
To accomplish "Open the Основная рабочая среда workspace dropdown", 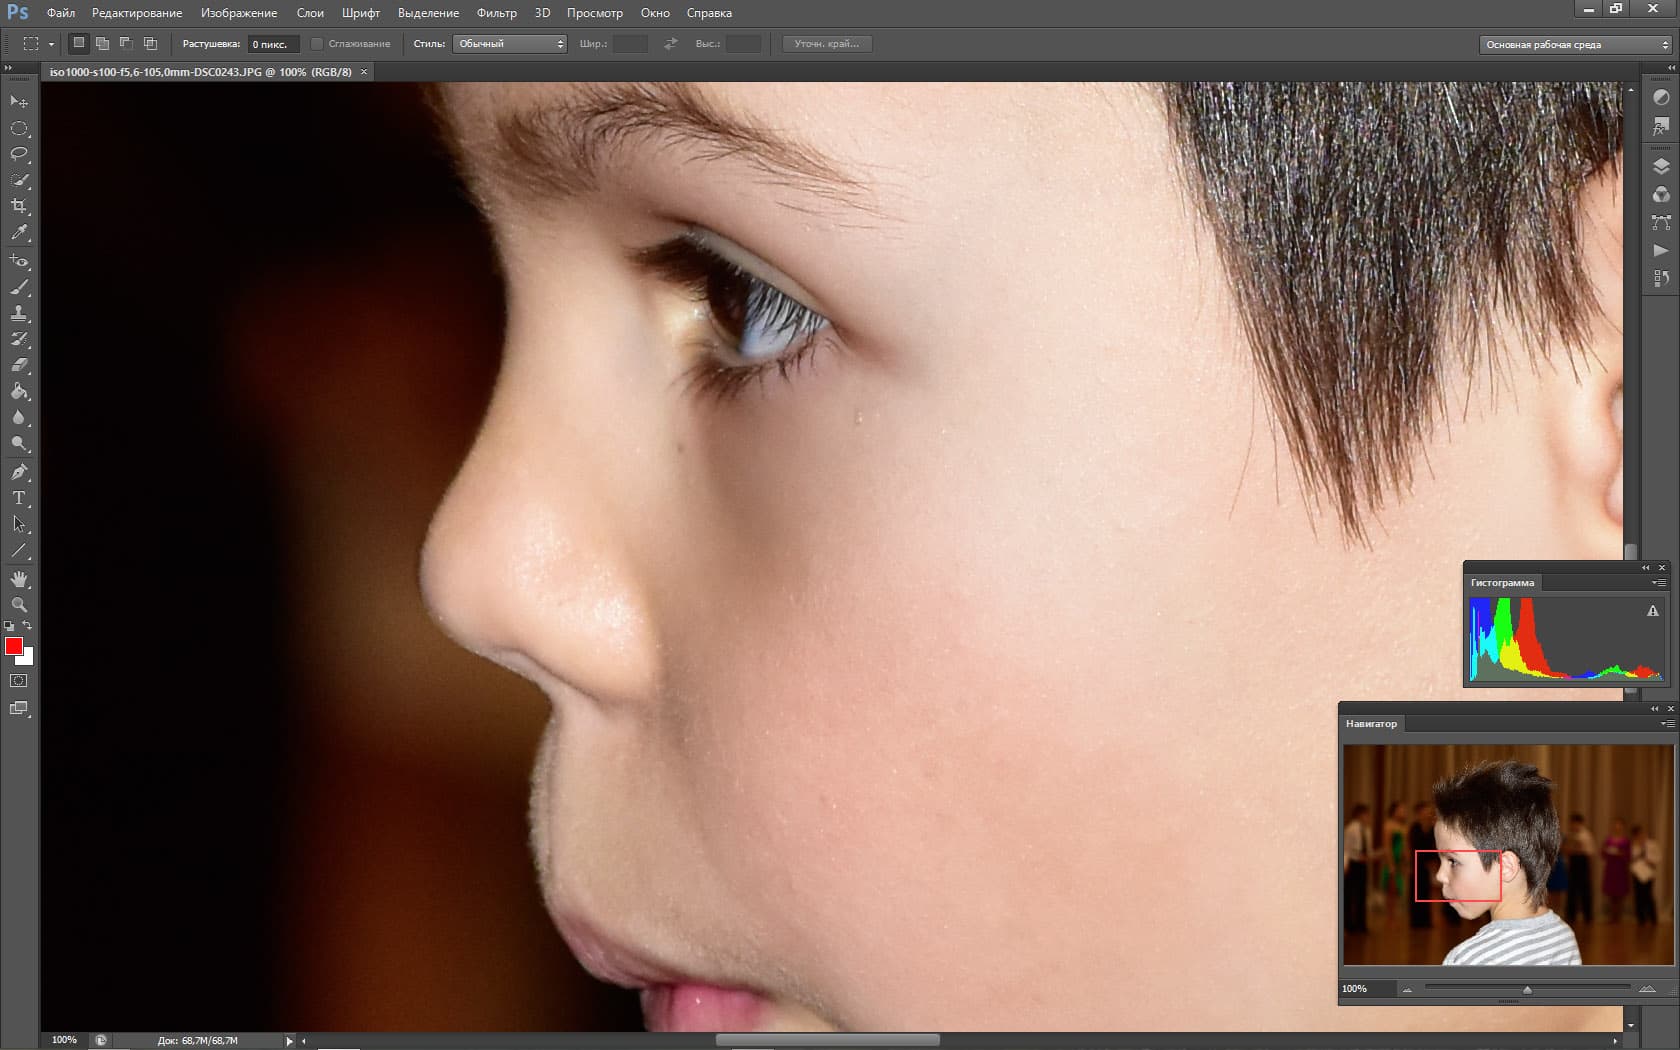I will [1575, 45].
